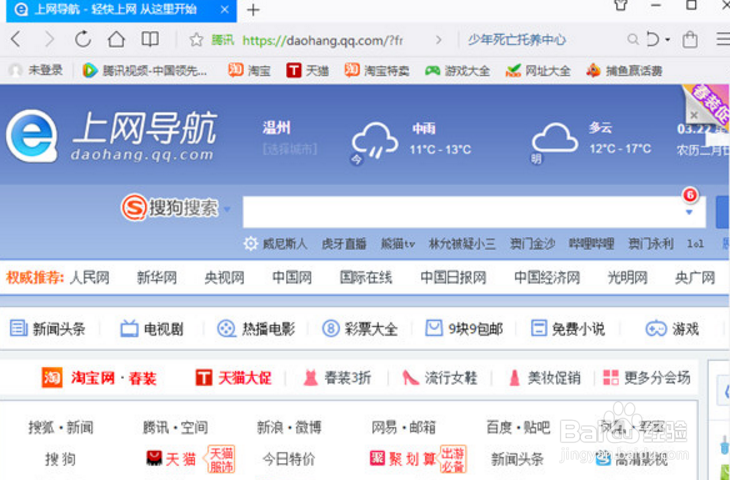The image size is (730, 480).
Task: Click the hot word 林允被疑小三
Action: (462, 244)
